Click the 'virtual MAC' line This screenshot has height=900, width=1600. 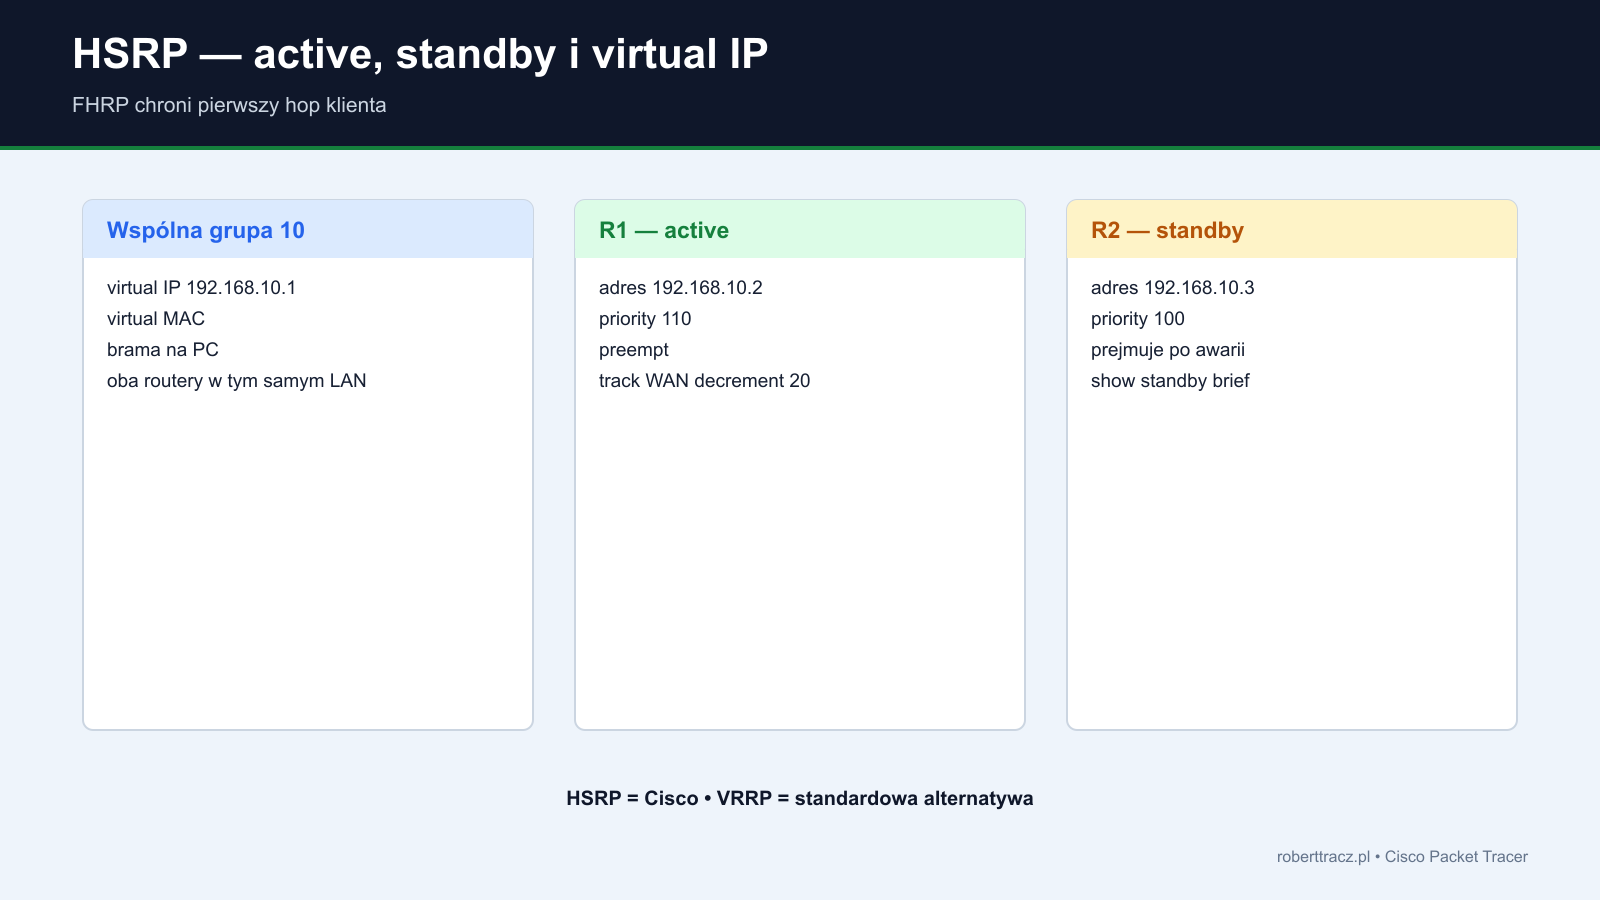pyautogui.click(x=156, y=319)
